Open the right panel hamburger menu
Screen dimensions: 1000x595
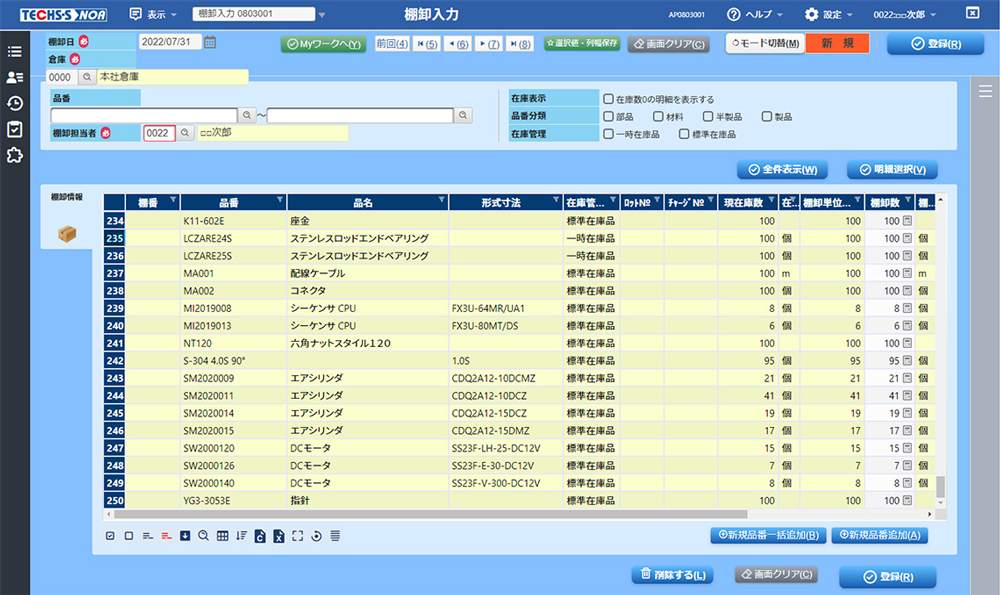click(985, 91)
